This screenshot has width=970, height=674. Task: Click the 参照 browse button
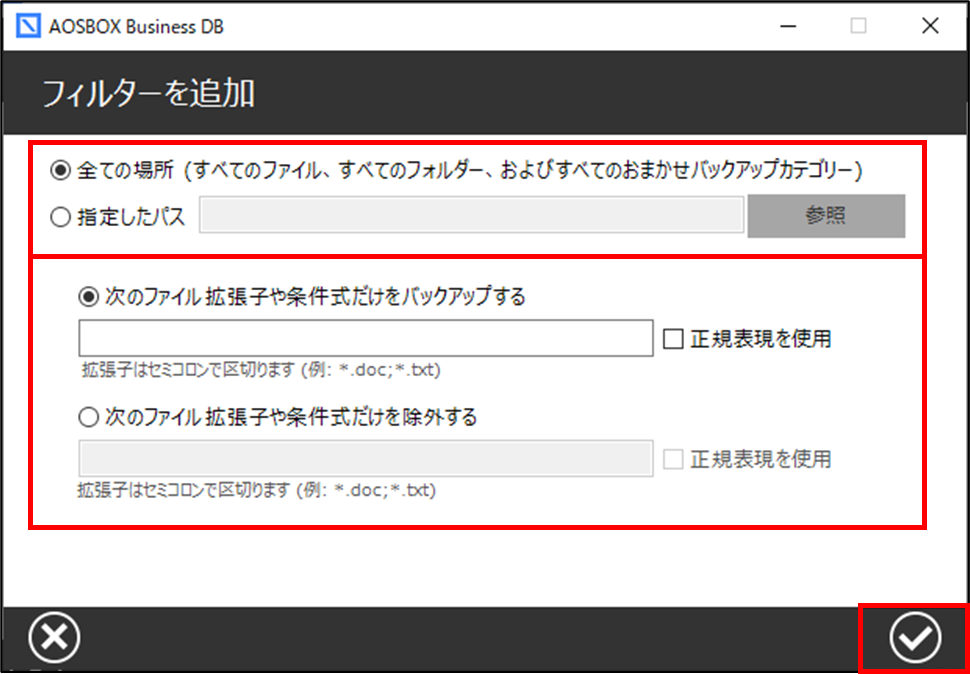pyautogui.click(x=826, y=216)
